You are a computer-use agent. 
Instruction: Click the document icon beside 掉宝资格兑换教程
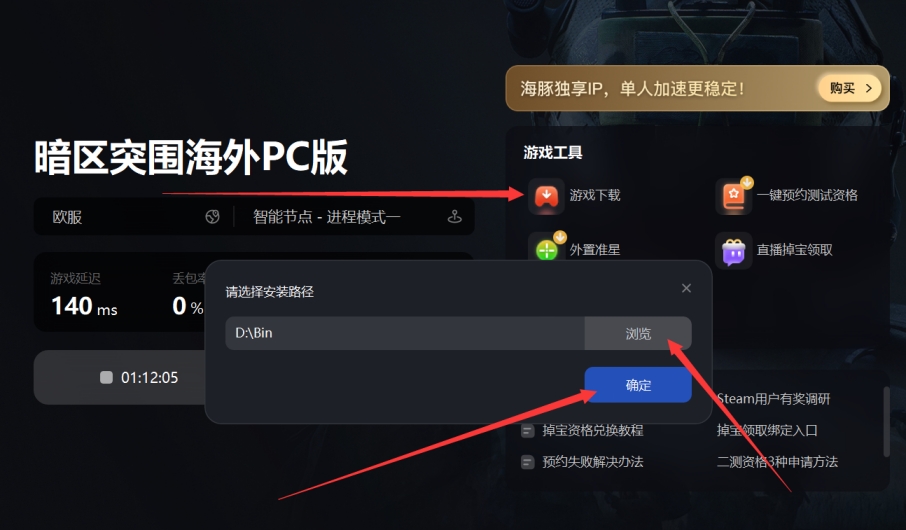click(528, 431)
